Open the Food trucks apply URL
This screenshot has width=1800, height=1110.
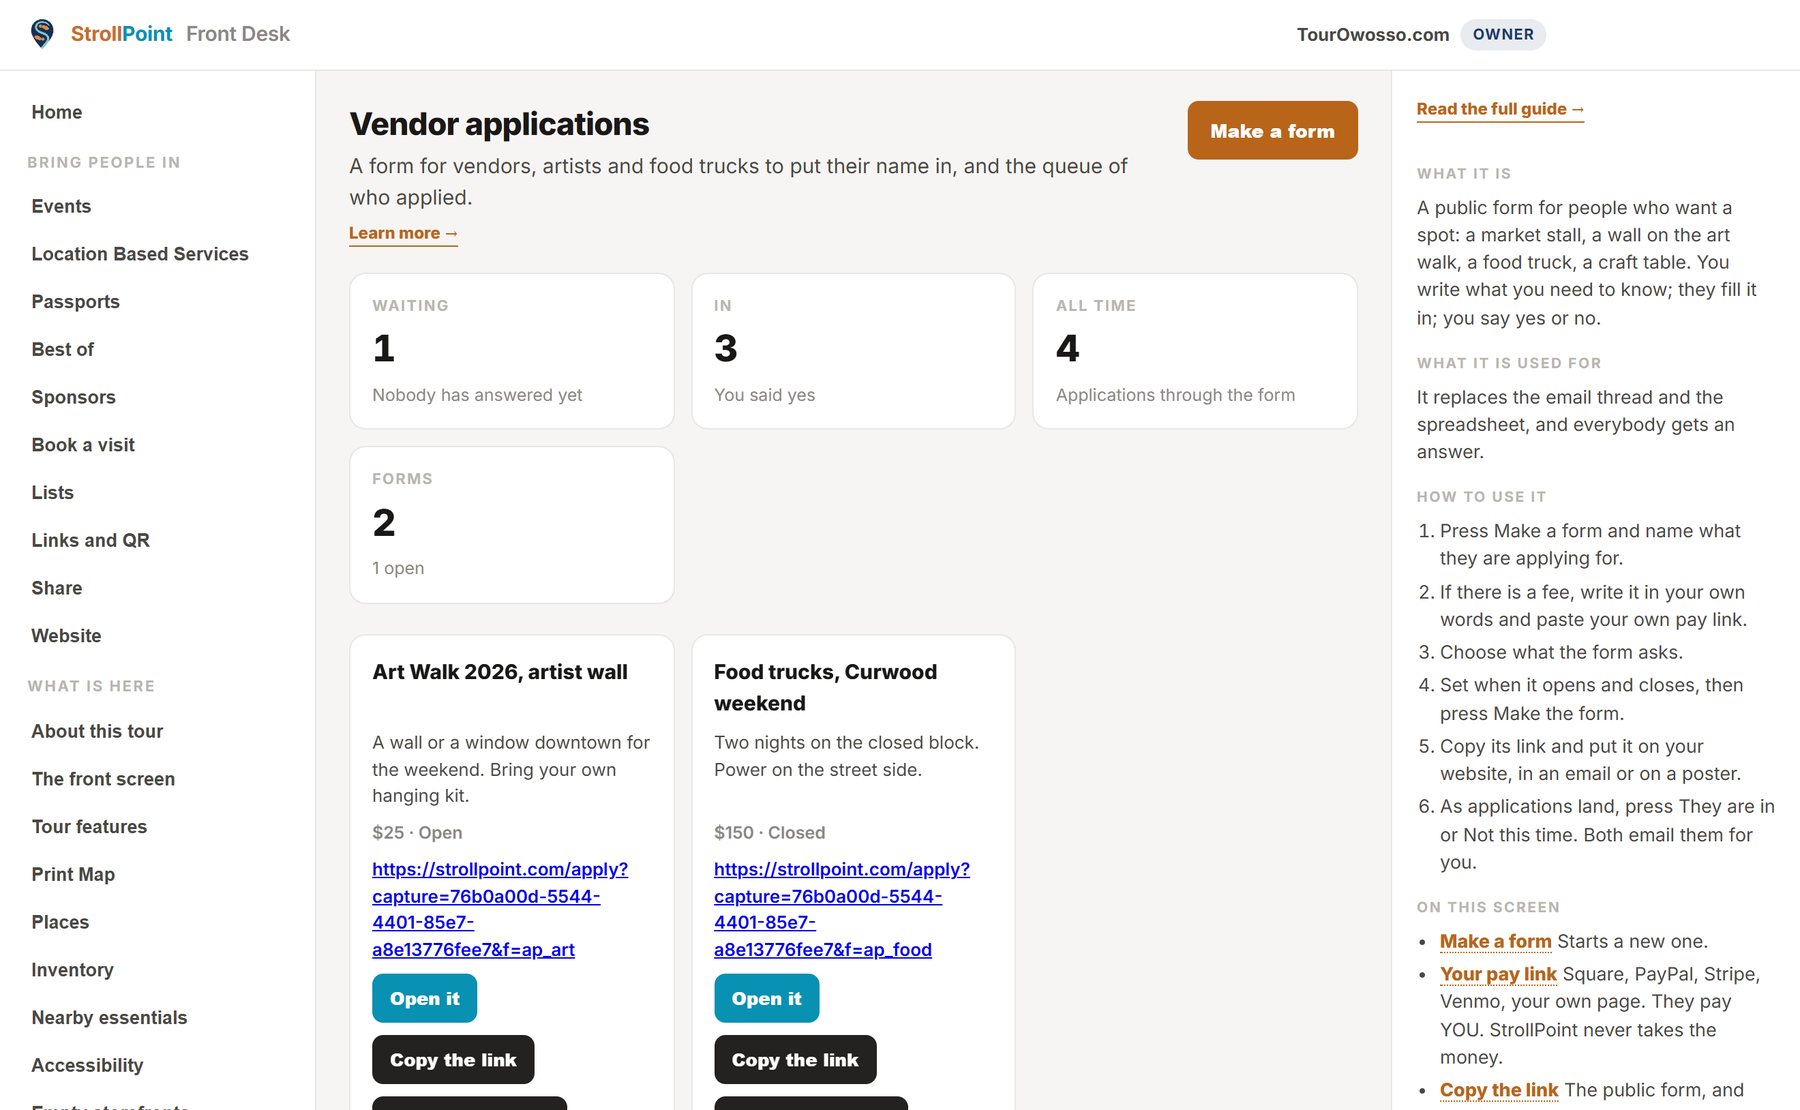click(842, 909)
